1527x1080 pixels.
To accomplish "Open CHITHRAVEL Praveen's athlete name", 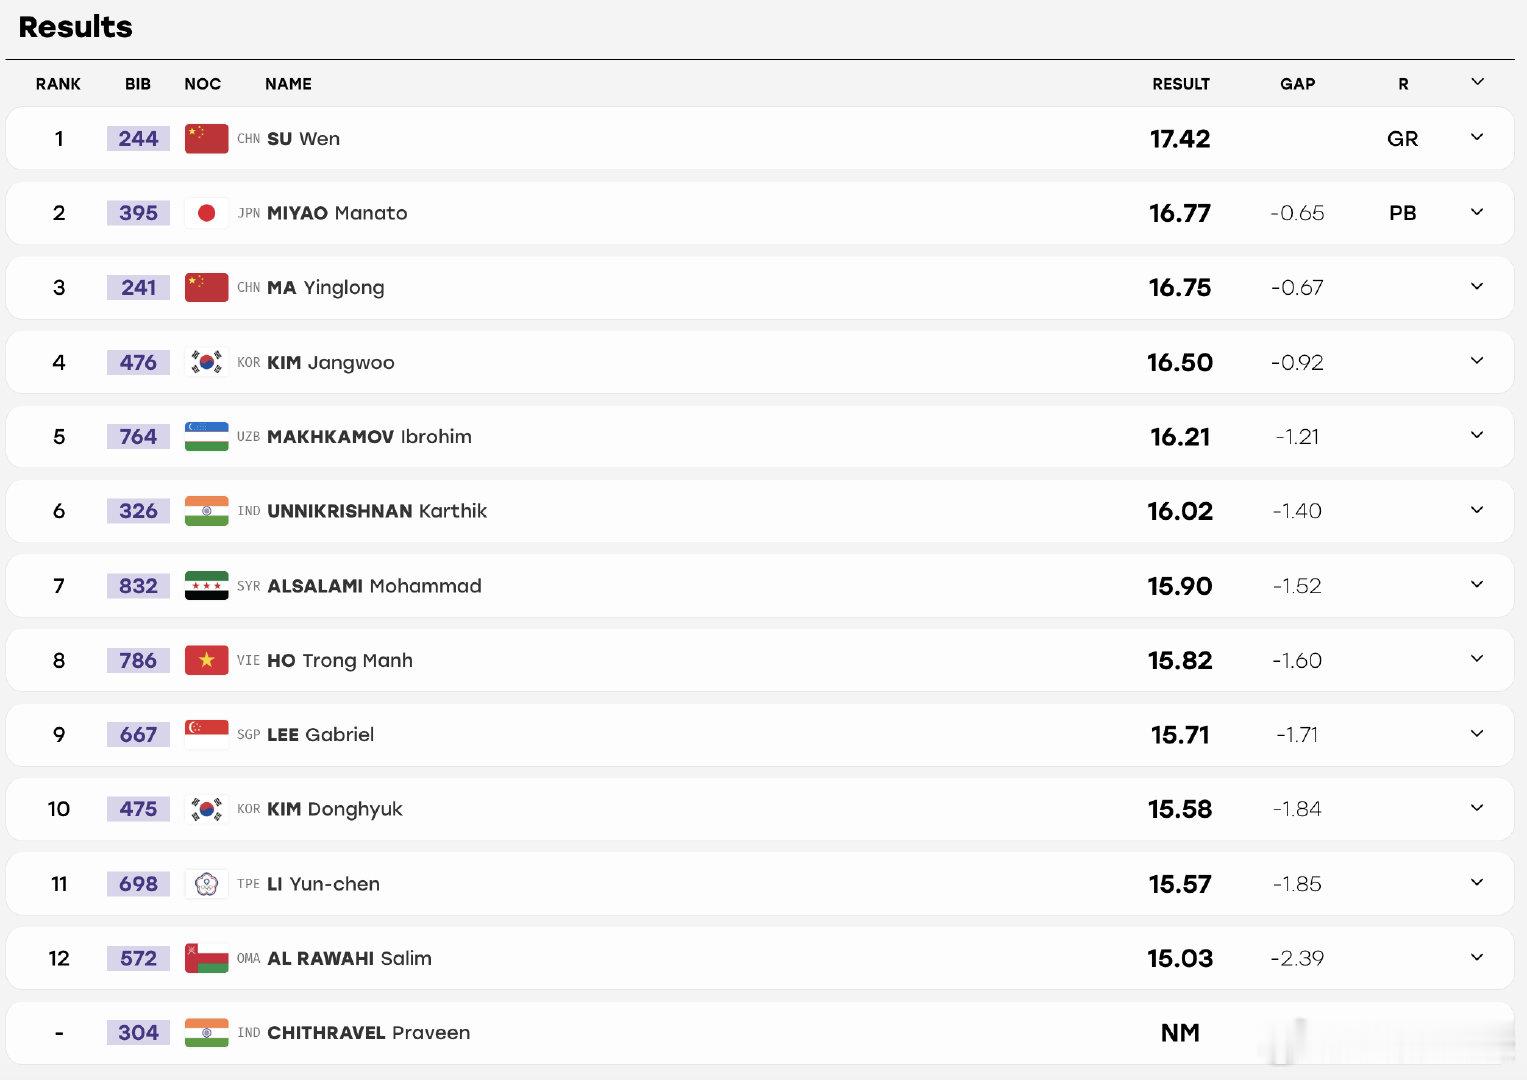I will [x=368, y=1033].
